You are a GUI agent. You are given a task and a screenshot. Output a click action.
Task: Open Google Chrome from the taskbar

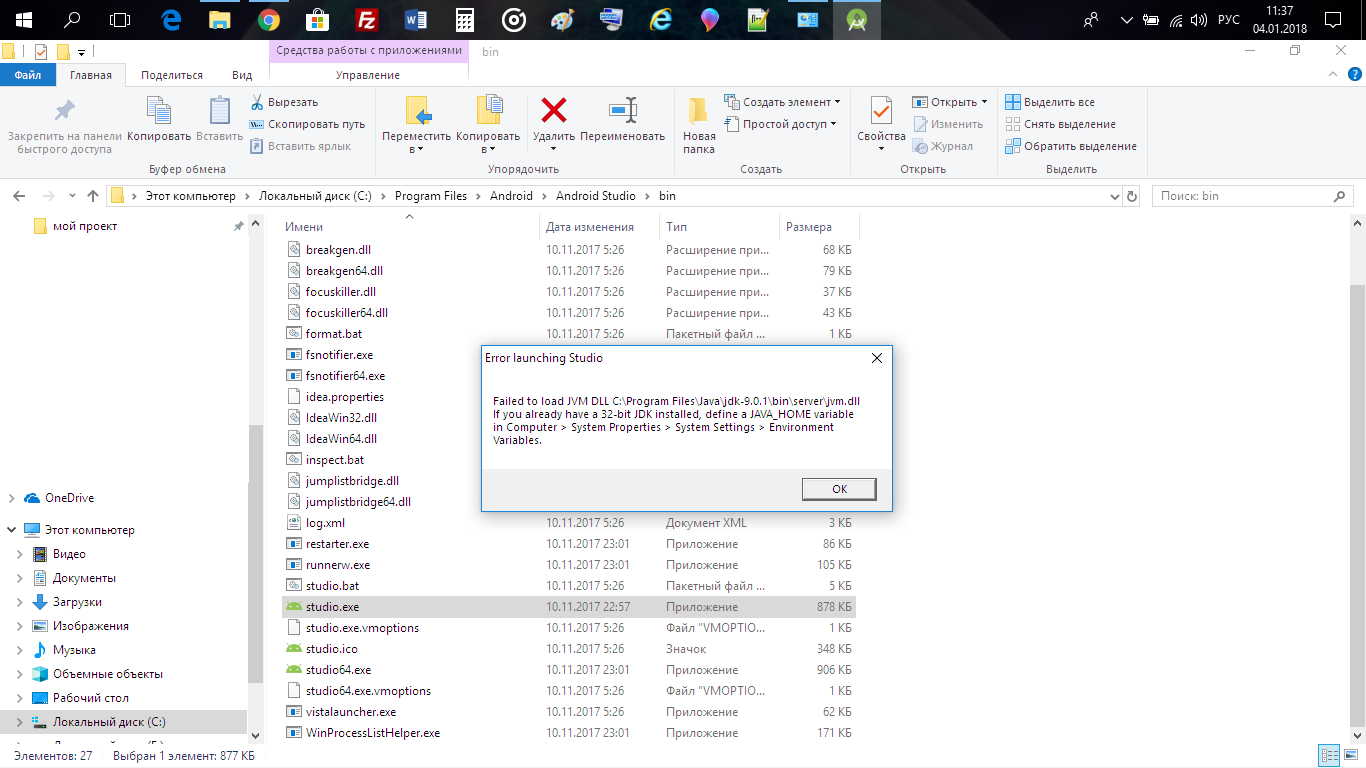[x=268, y=19]
